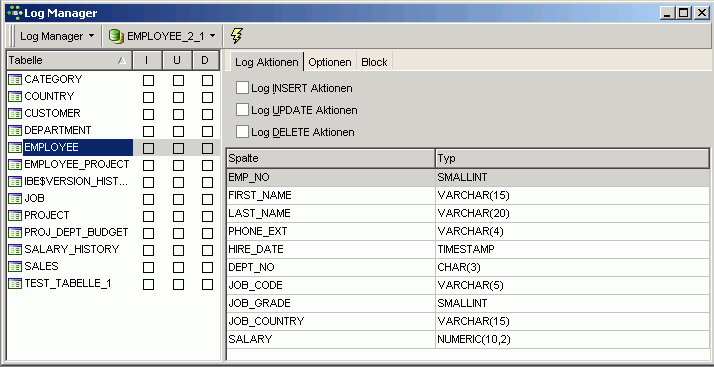Click the SALES table icon
Viewport: 714px width, 367px height.
(x=15, y=267)
